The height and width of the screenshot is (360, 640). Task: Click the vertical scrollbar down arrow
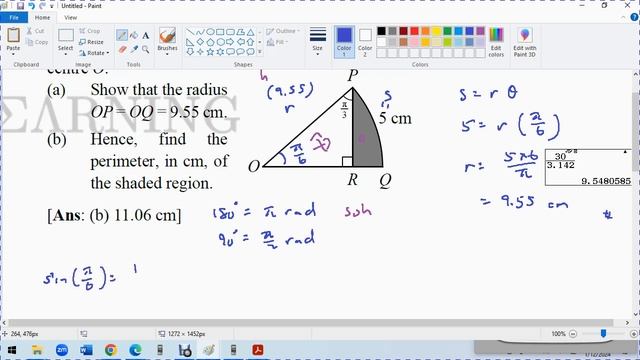pos(636,313)
